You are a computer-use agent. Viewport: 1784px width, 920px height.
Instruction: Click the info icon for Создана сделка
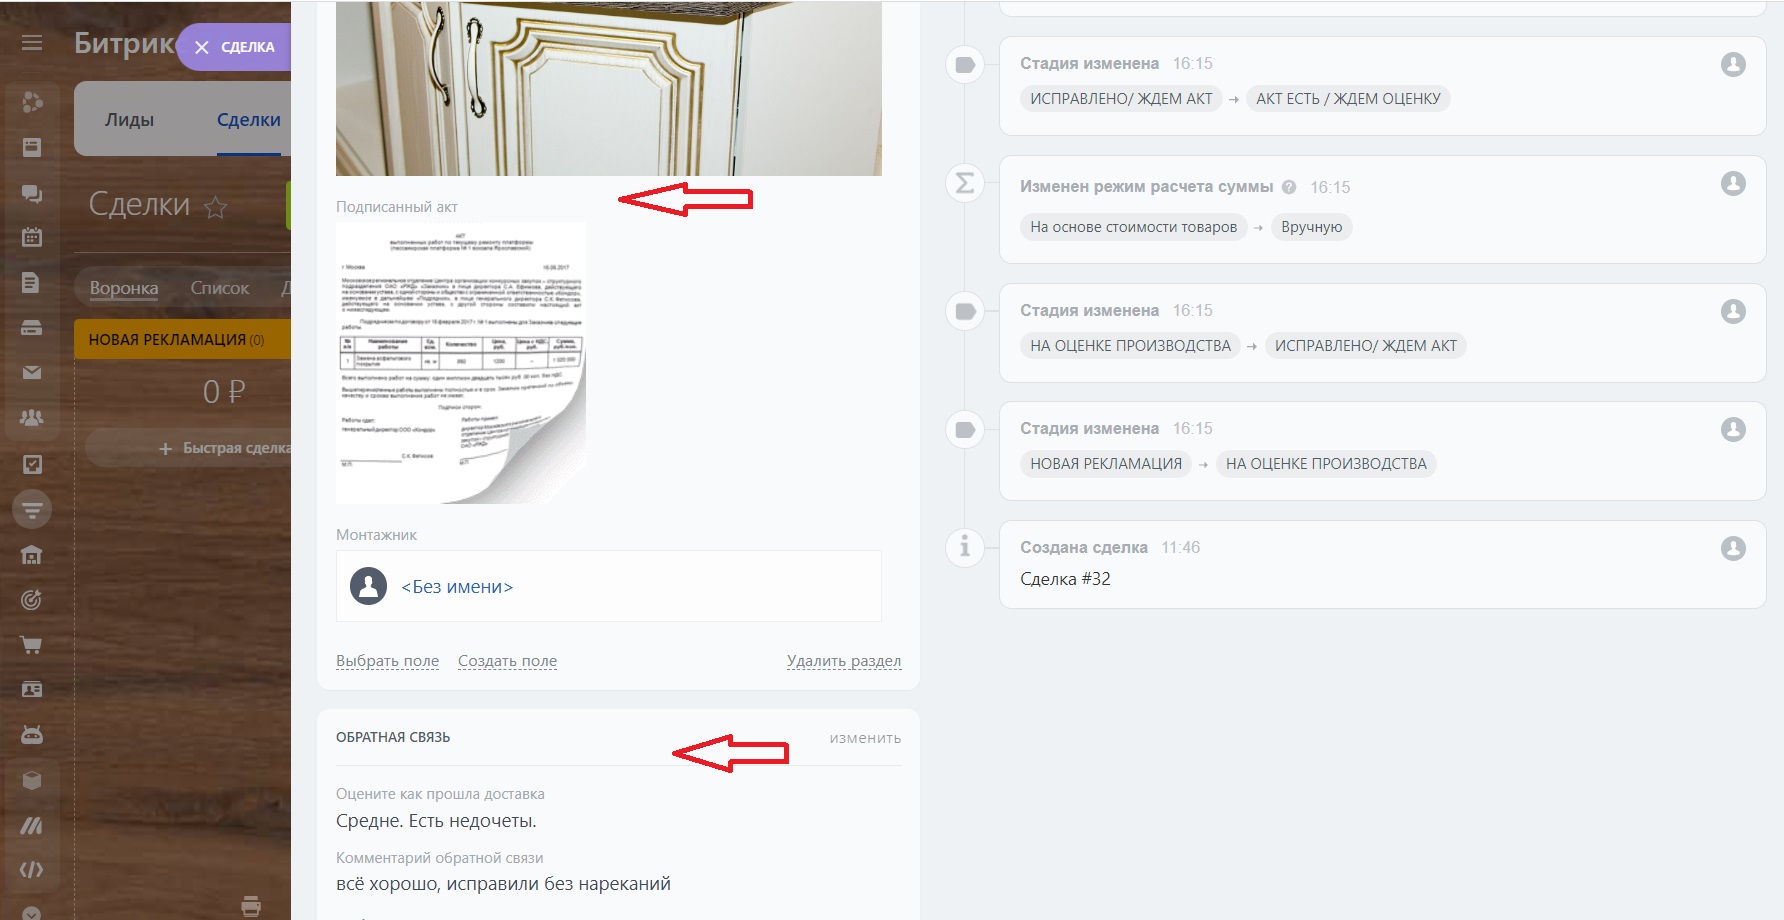[965, 547]
